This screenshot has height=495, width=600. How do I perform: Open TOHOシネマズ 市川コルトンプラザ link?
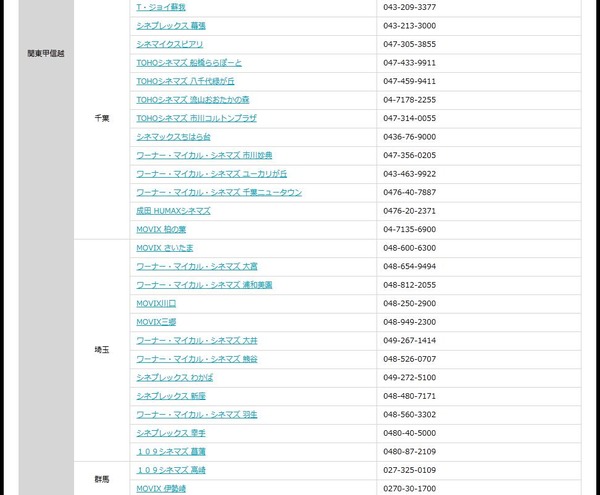196,118
